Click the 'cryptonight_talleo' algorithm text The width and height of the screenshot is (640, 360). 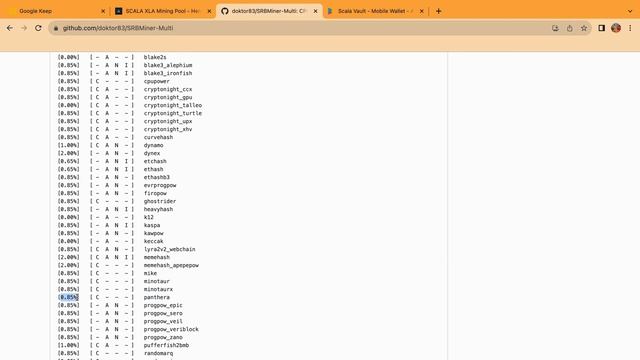coord(173,105)
